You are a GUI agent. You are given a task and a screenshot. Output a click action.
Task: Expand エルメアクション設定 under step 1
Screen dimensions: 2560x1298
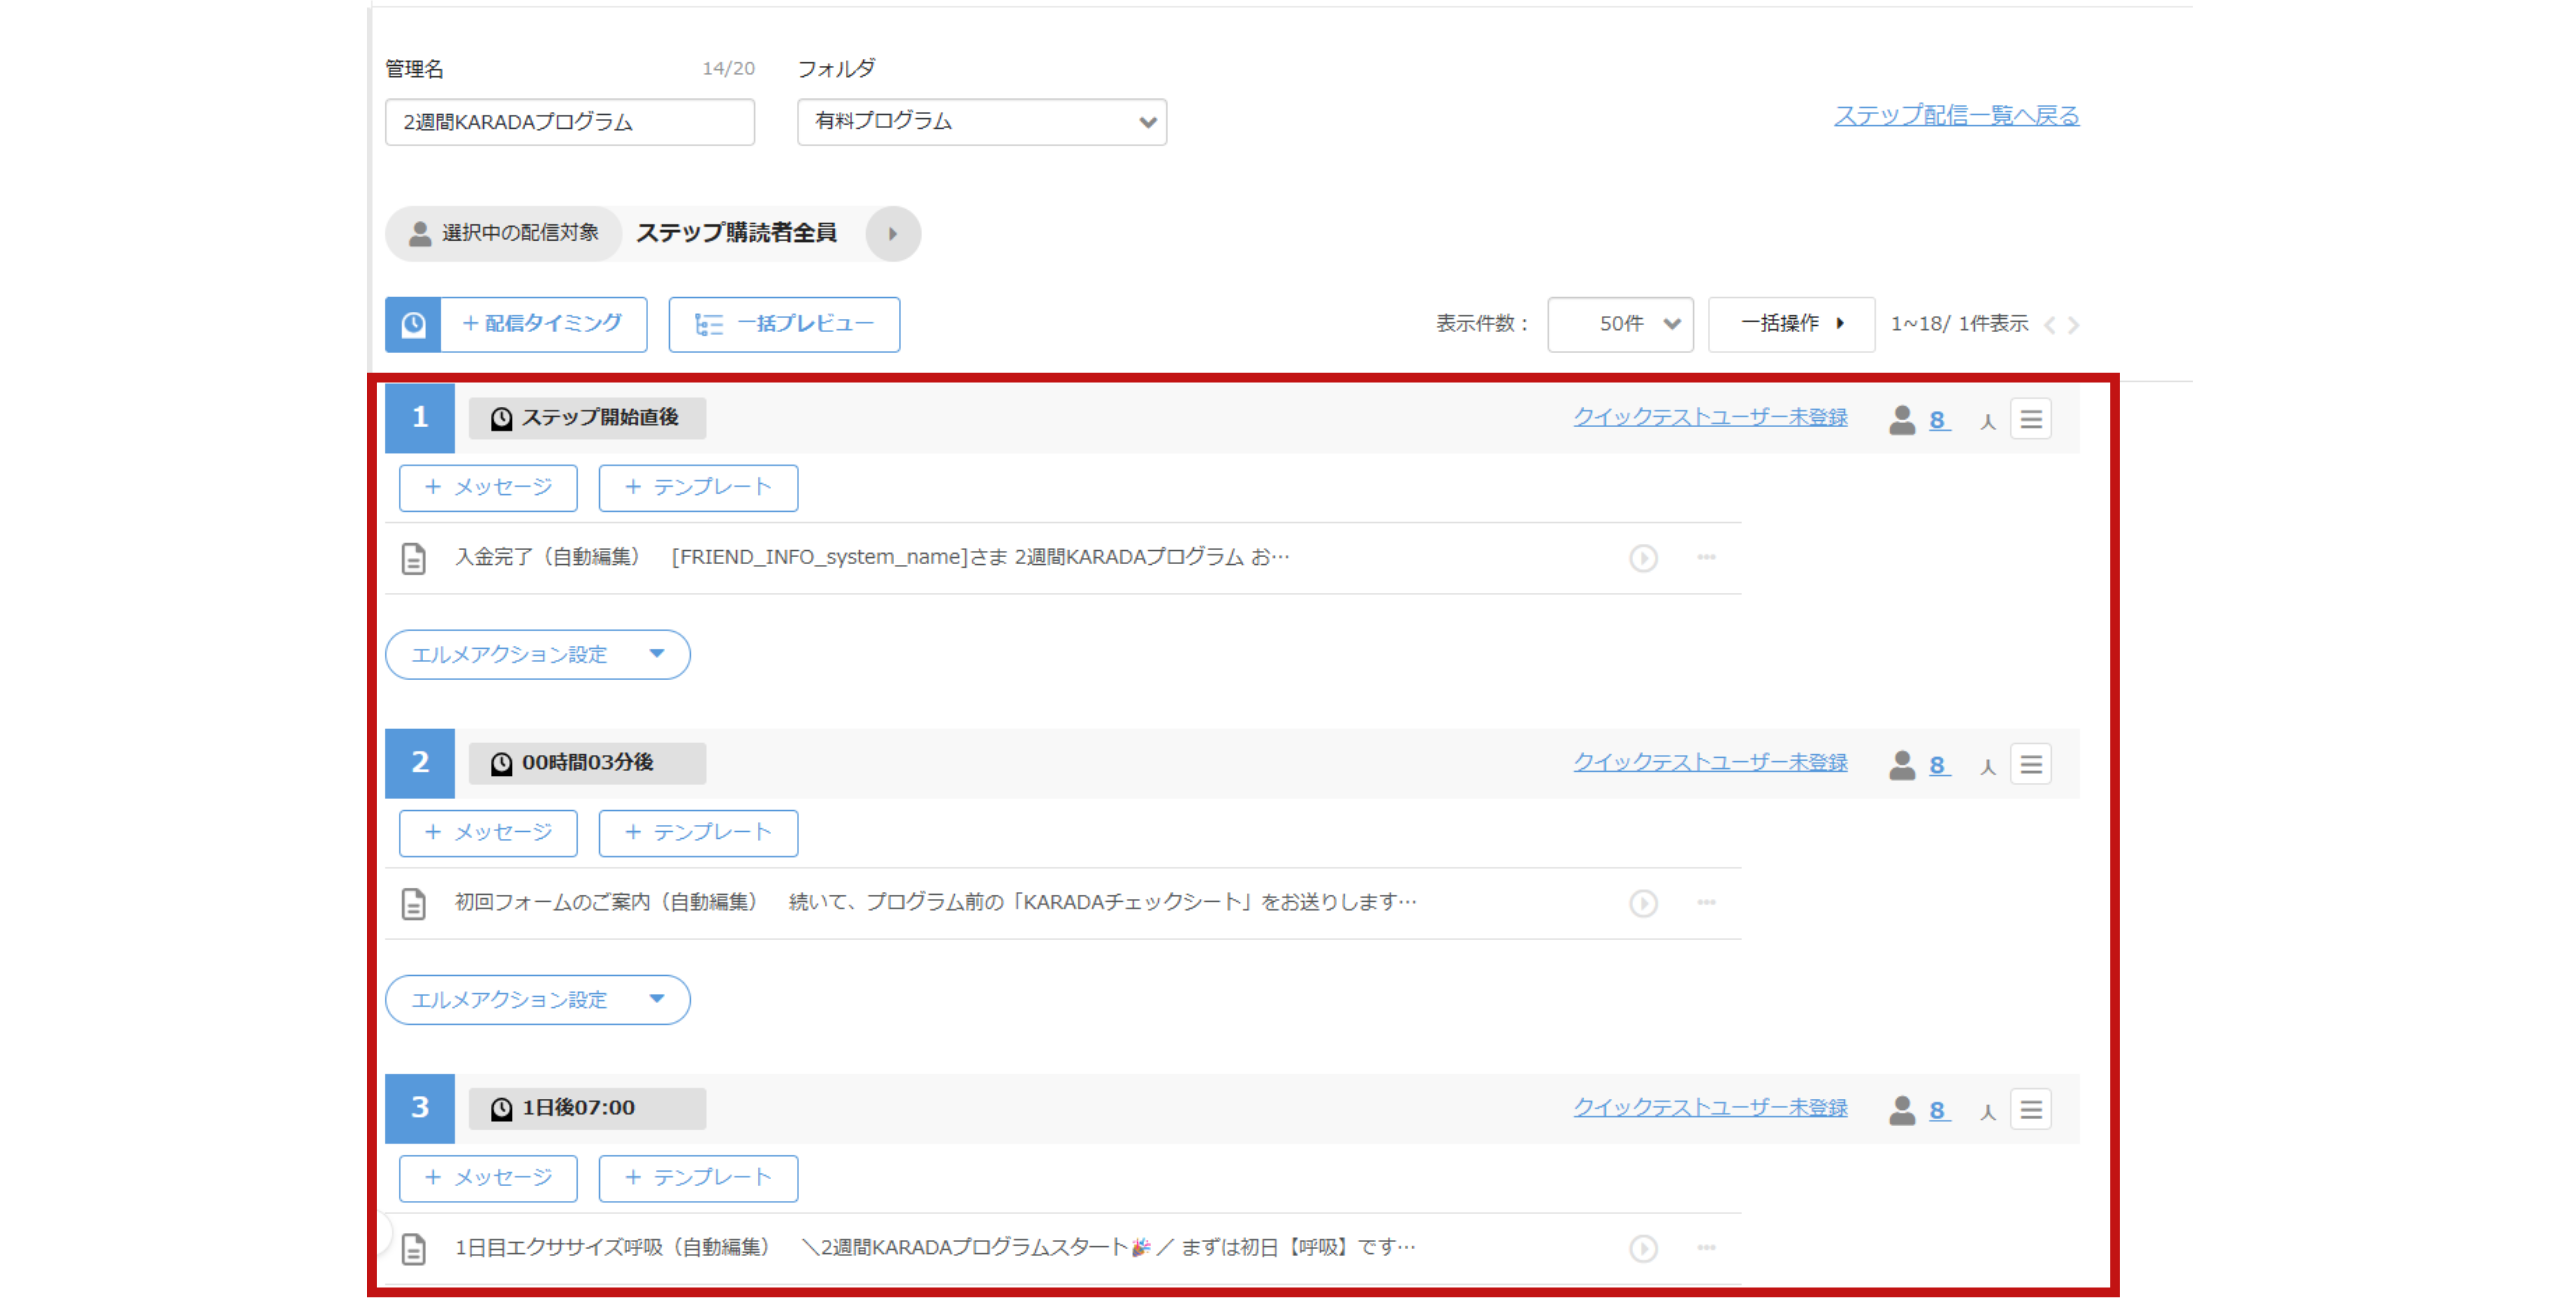(x=538, y=654)
